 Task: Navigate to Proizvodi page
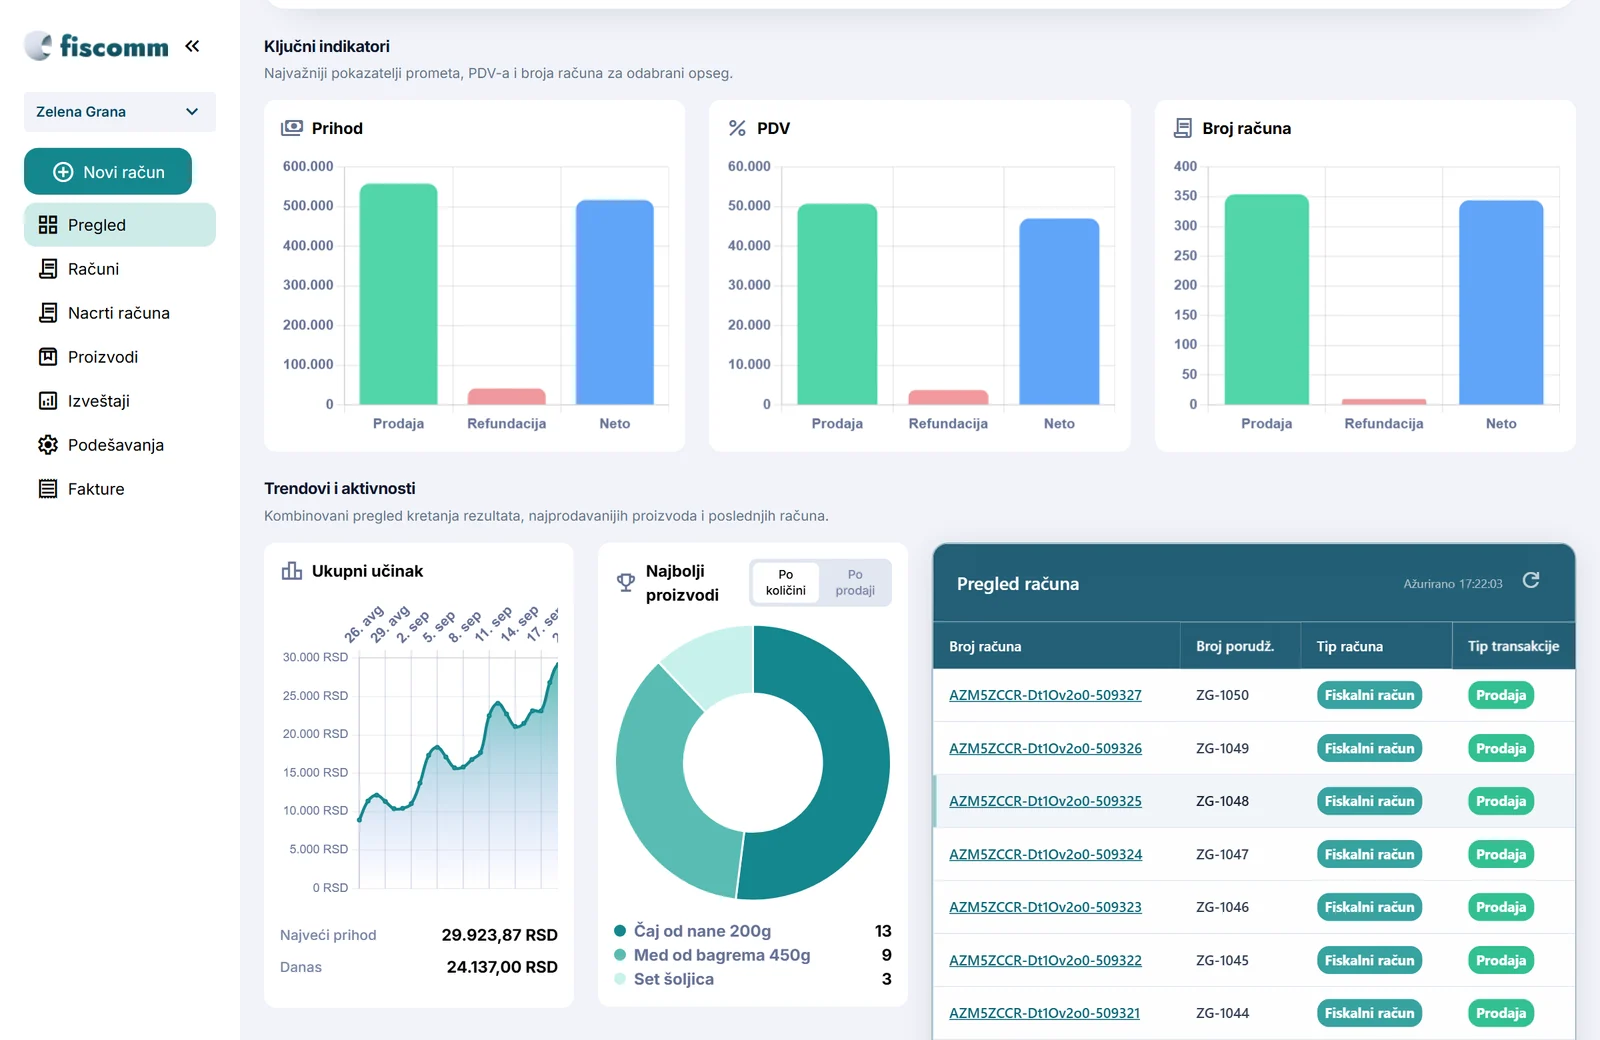pos(120,357)
